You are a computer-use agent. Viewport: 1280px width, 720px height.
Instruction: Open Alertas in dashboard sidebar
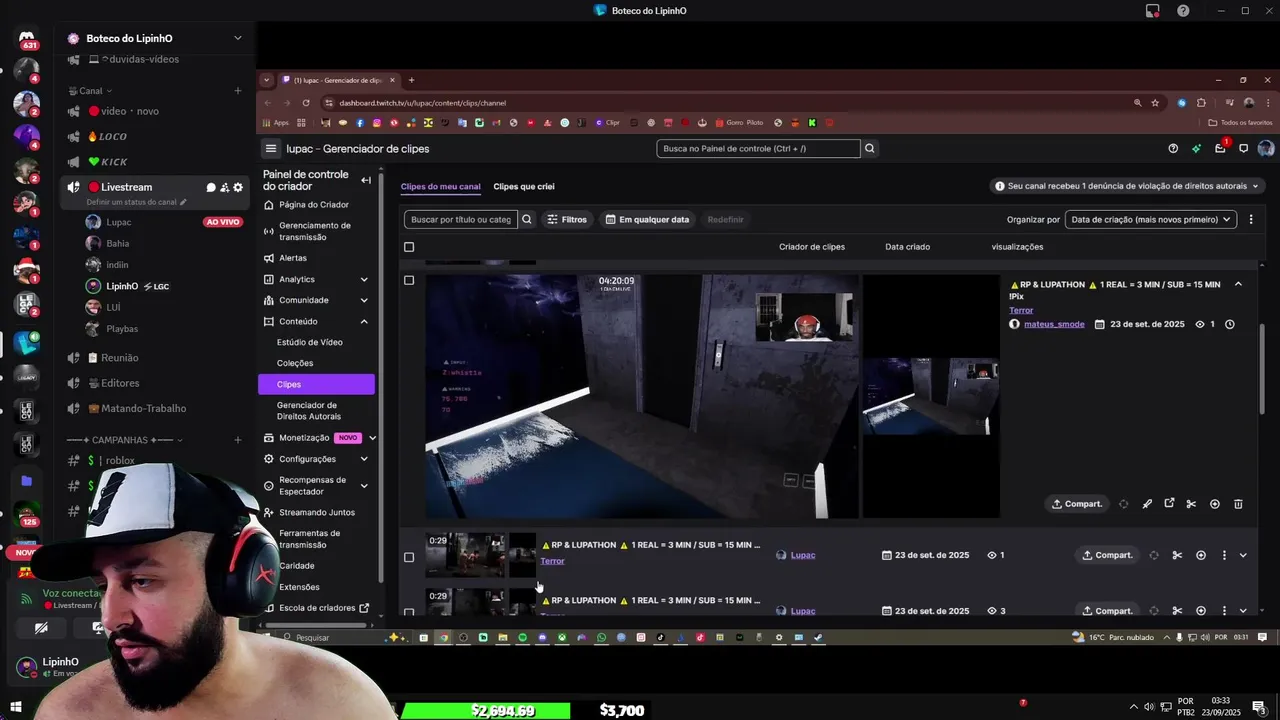pyautogui.click(x=293, y=258)
